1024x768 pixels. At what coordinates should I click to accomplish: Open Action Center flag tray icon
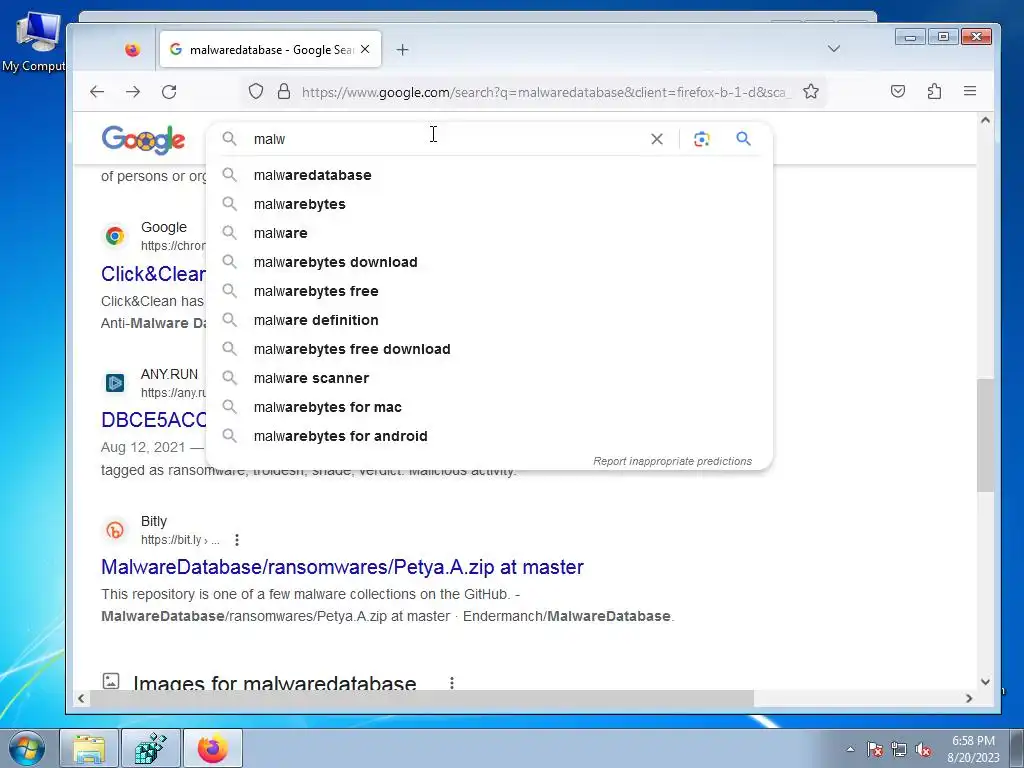[875, 749]
